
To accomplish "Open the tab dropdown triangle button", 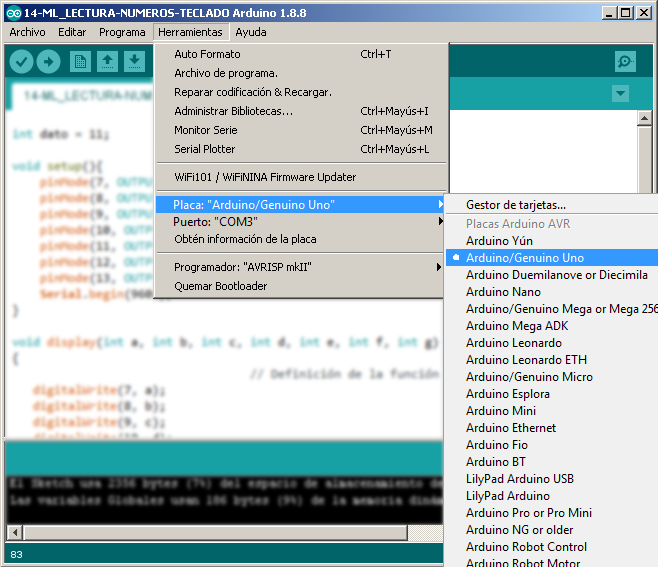I will (x=620, y=93).
